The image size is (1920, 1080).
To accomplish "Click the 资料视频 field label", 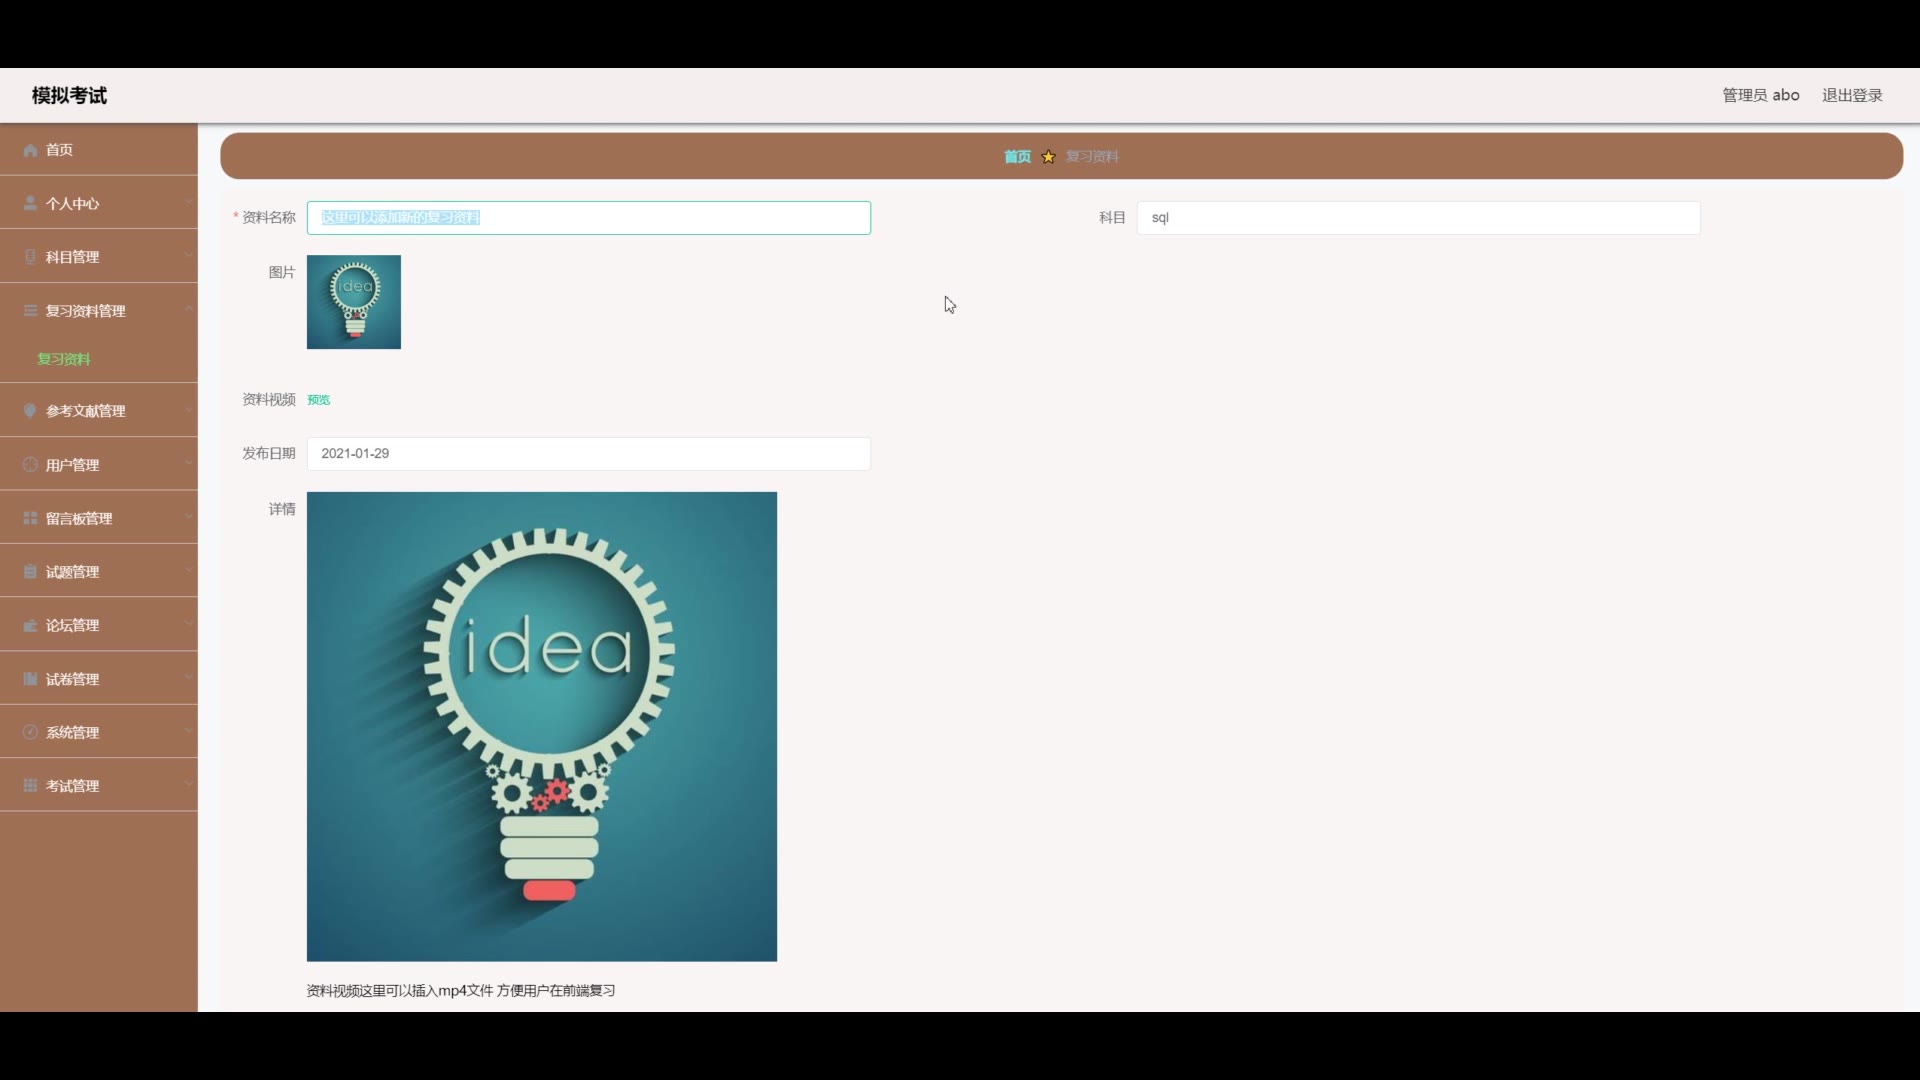I will [x=269, y=400].
